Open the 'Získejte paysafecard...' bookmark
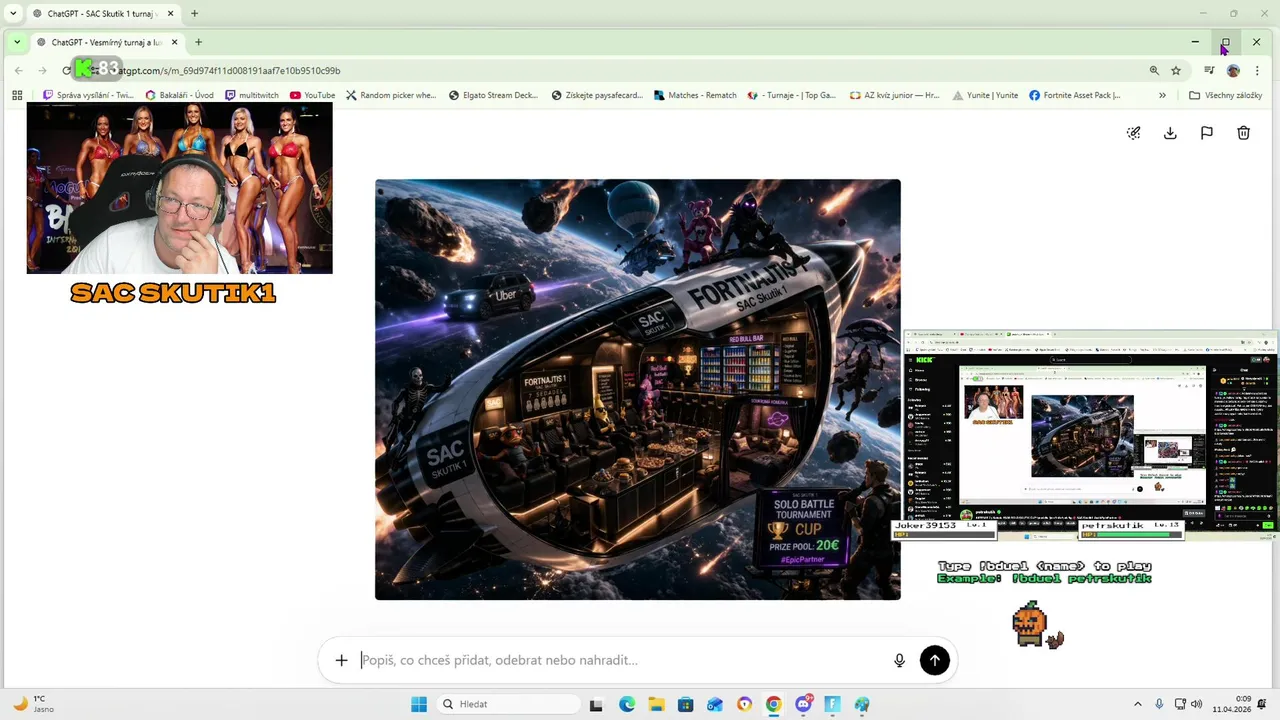 click(597, 95)
